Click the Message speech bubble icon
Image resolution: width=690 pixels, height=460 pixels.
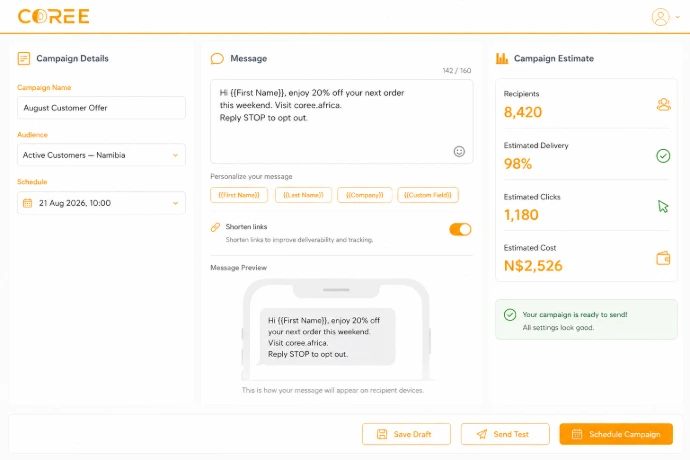pos(217,59)
